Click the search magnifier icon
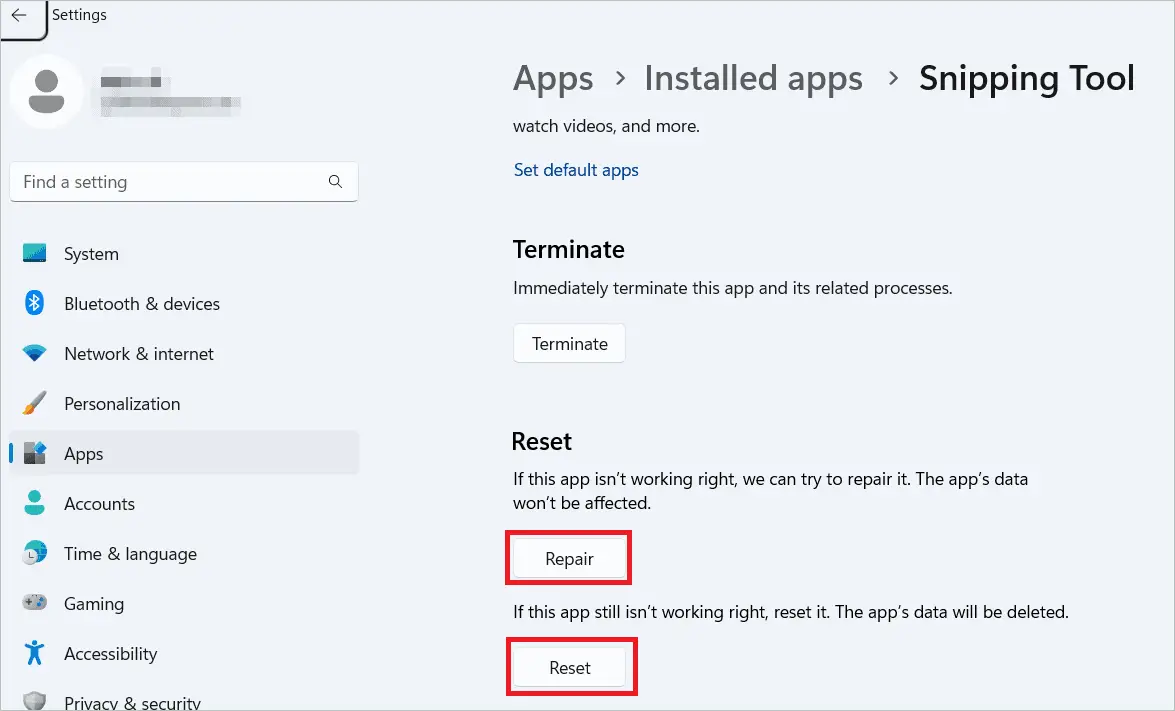Viewport: 1175px width, 711px height. pos(335,182)
